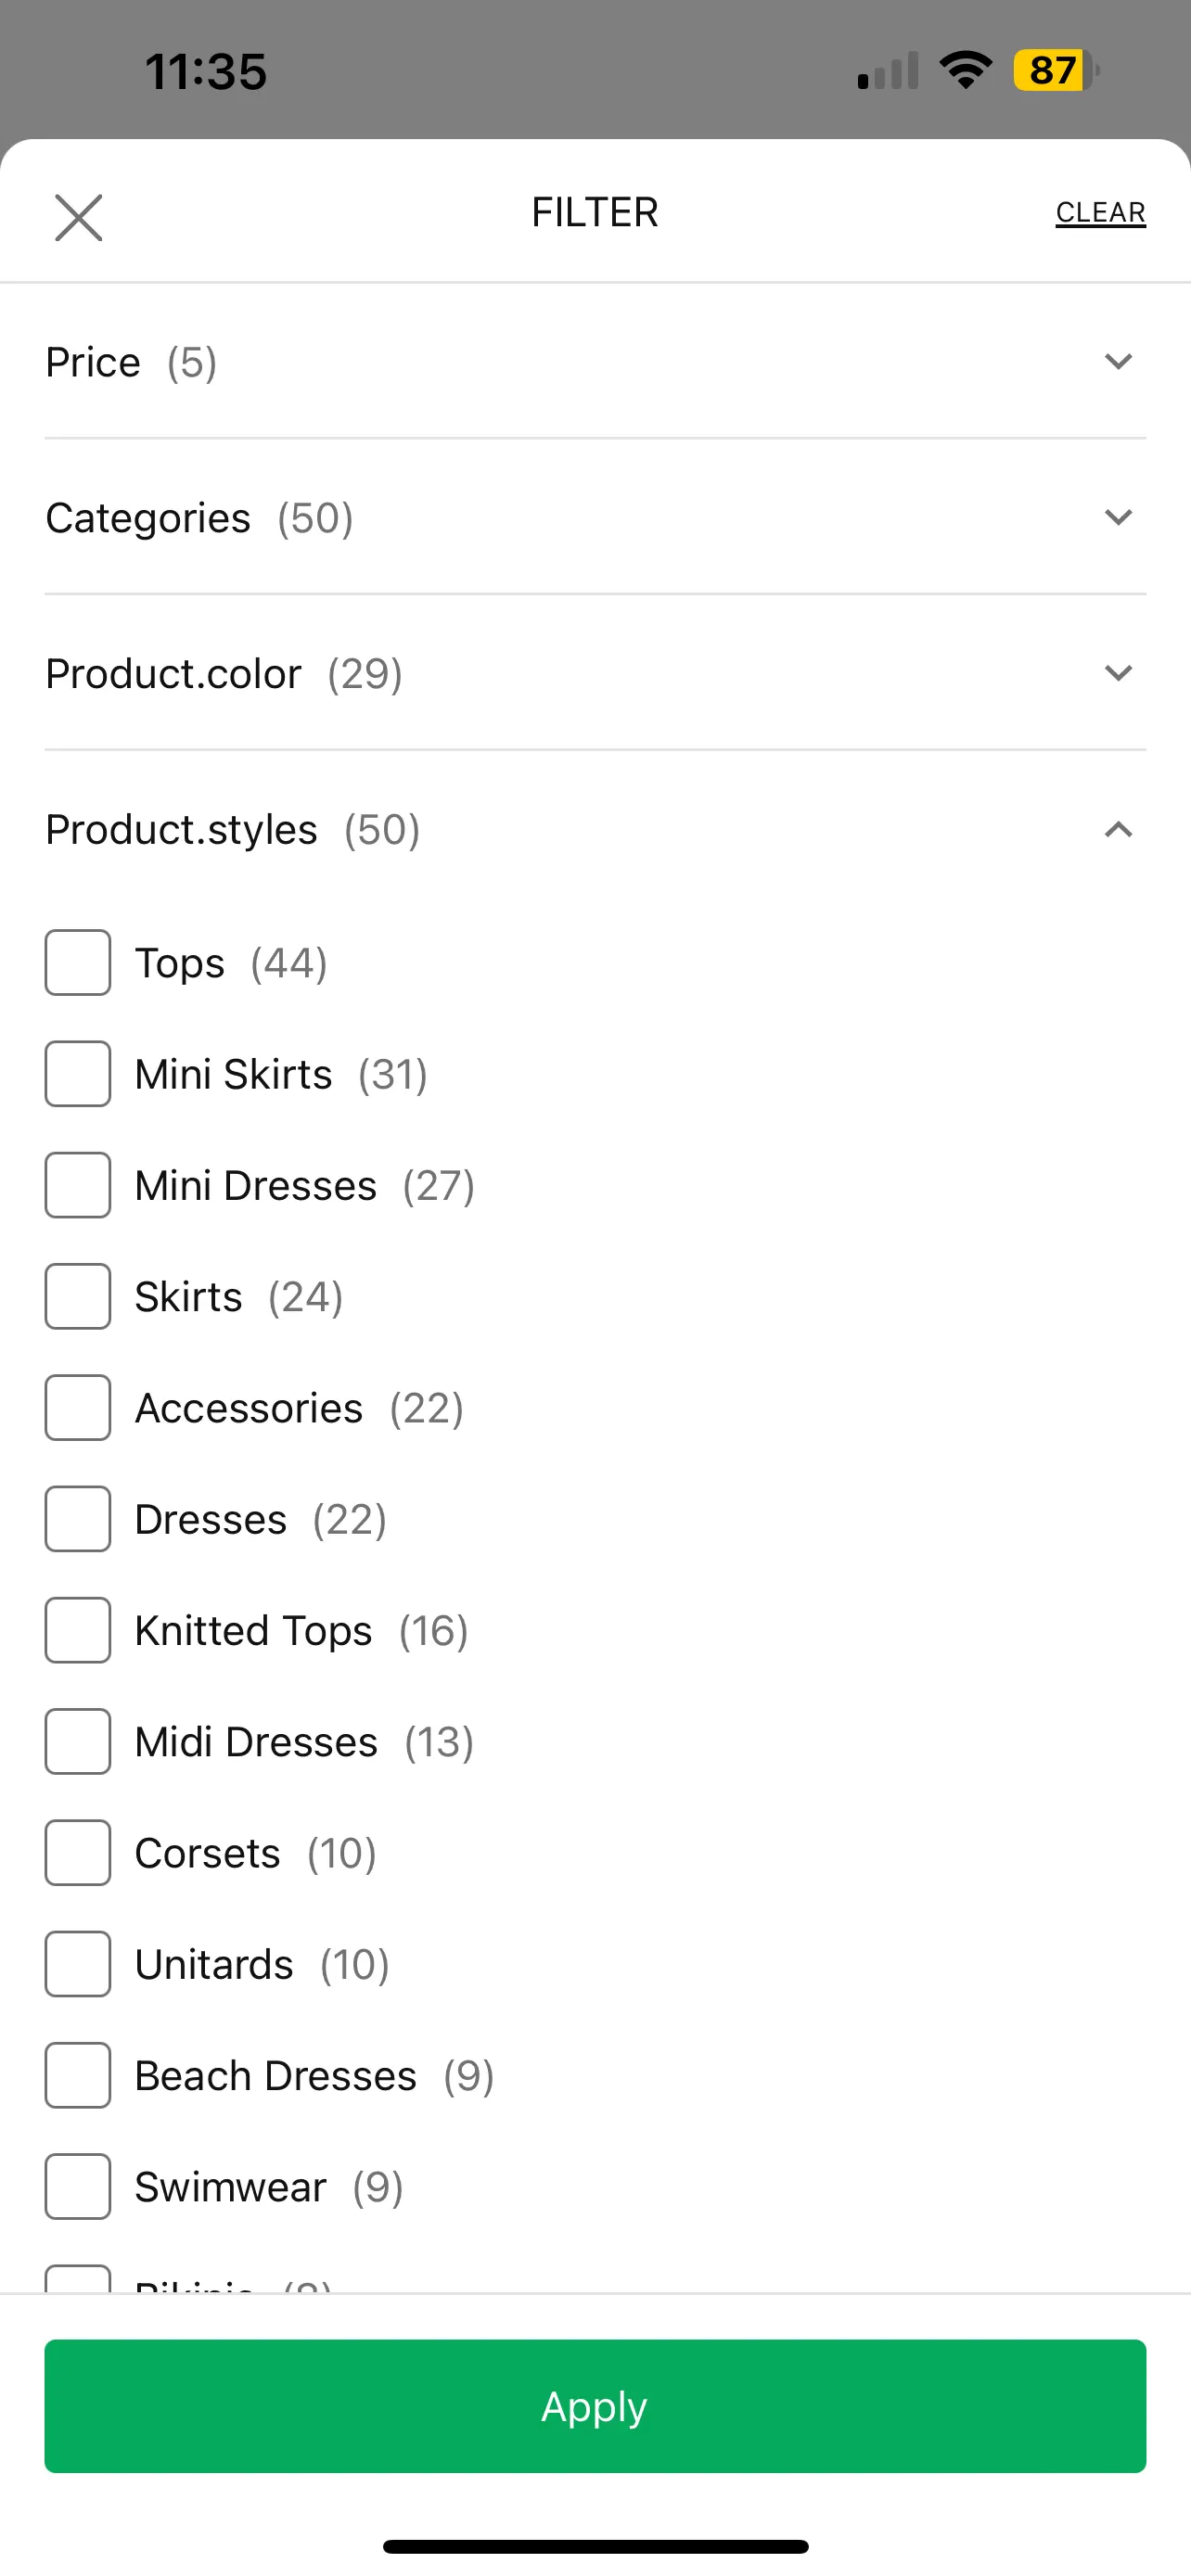Tap the battery indicator showing 87
Image resolution: width=1191 pixels, height=2576 pixels.
coord(1056,70)
